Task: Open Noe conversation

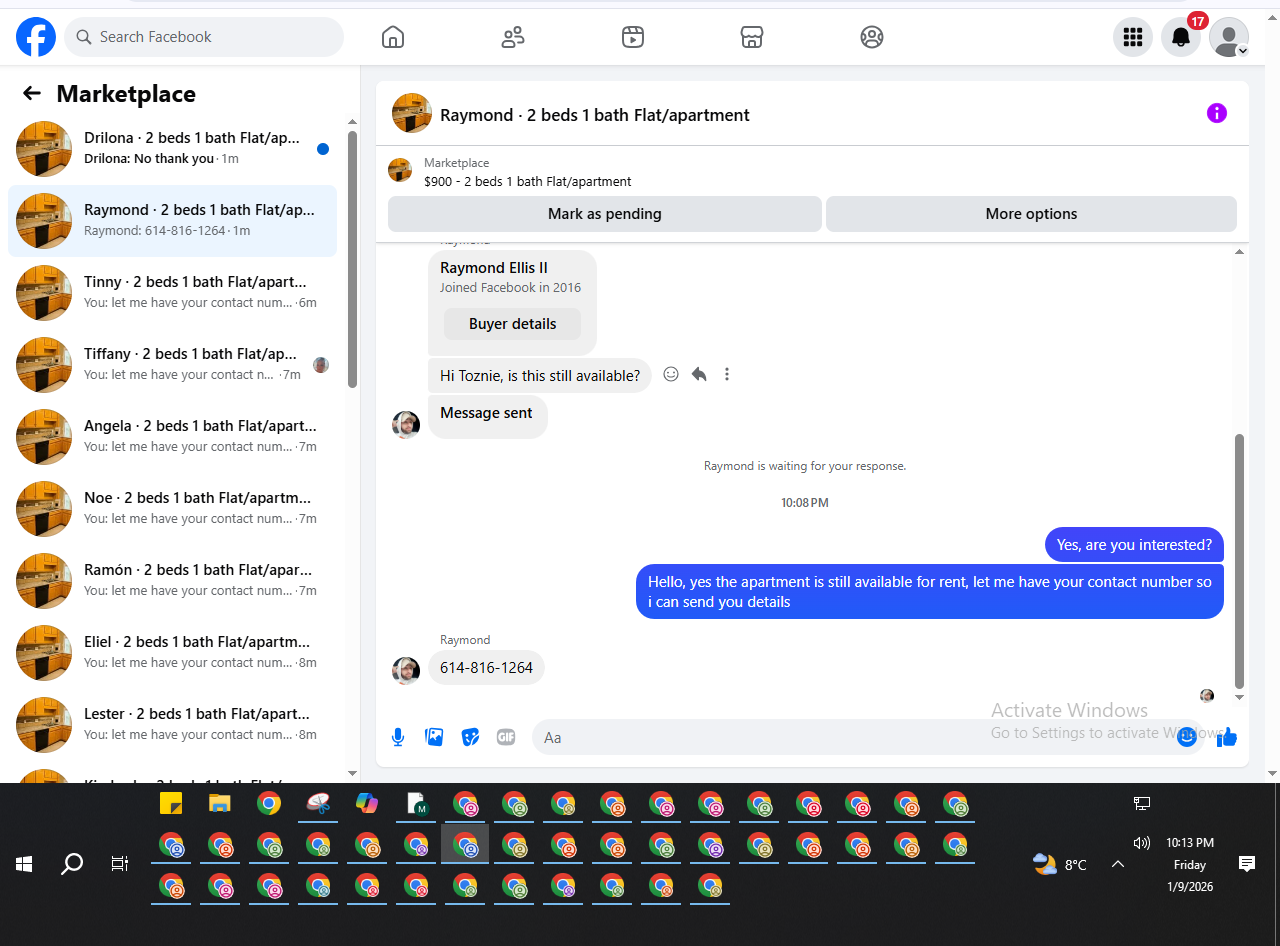Action: coord(172,509)
